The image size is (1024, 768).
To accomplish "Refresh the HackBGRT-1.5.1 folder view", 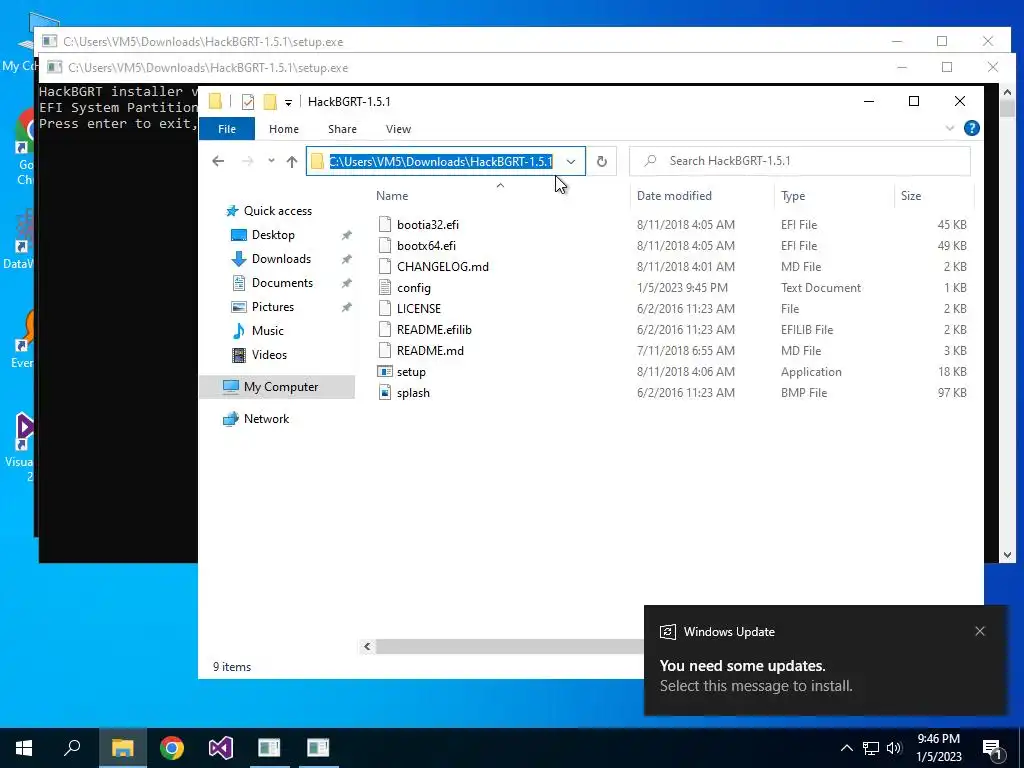I will (601, 161).
